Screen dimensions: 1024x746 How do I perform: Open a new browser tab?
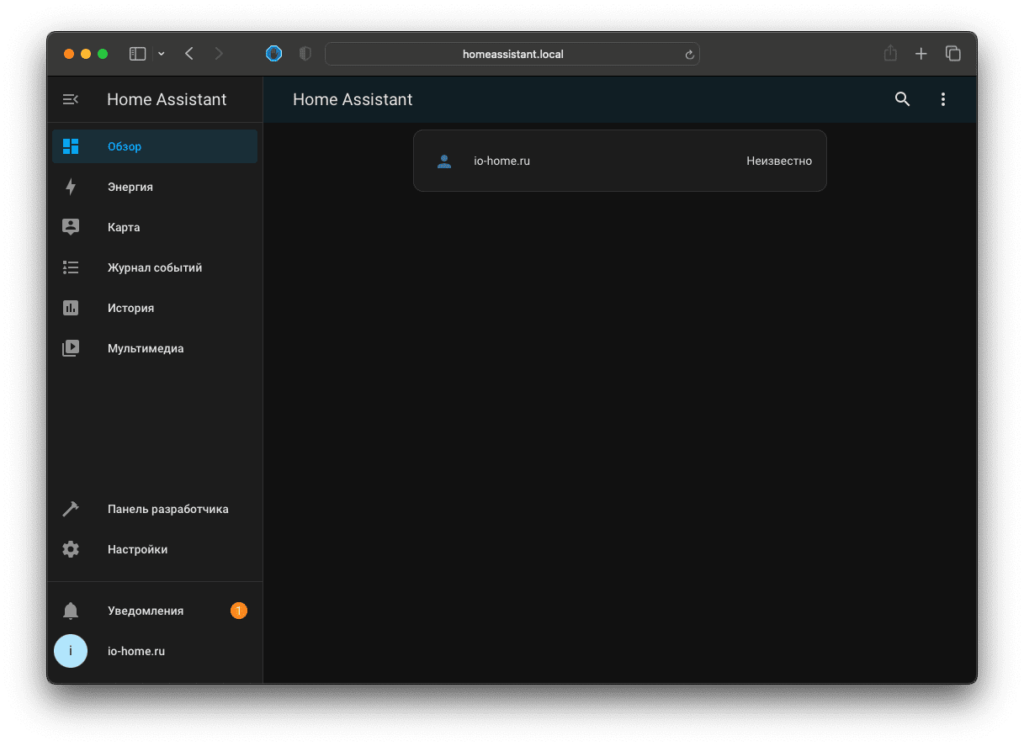click(921, 54)
